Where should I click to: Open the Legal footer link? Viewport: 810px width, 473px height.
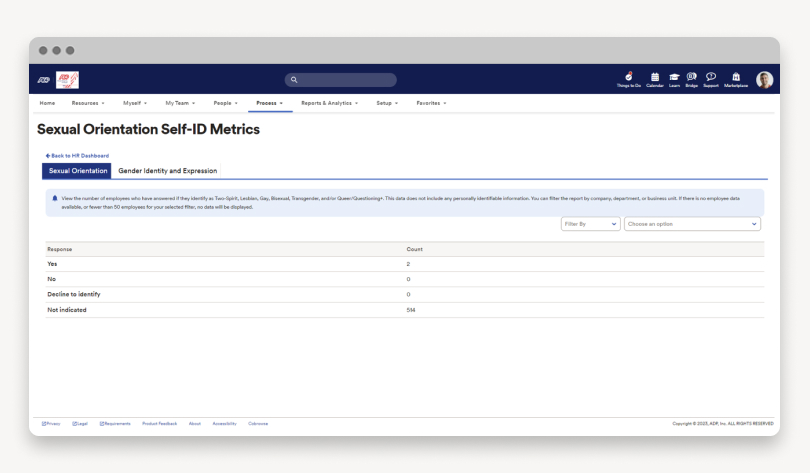tap(80, 423)
